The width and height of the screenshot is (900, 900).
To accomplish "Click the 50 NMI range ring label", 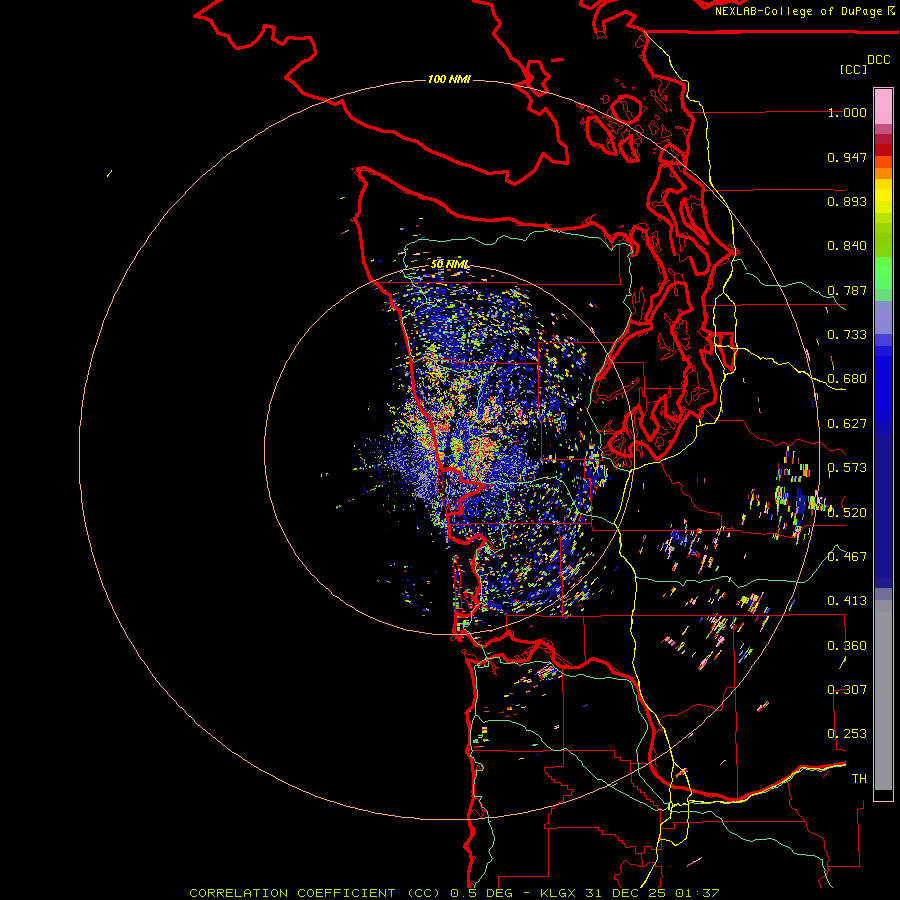I will pyautogui.click(x=449, y=264).
